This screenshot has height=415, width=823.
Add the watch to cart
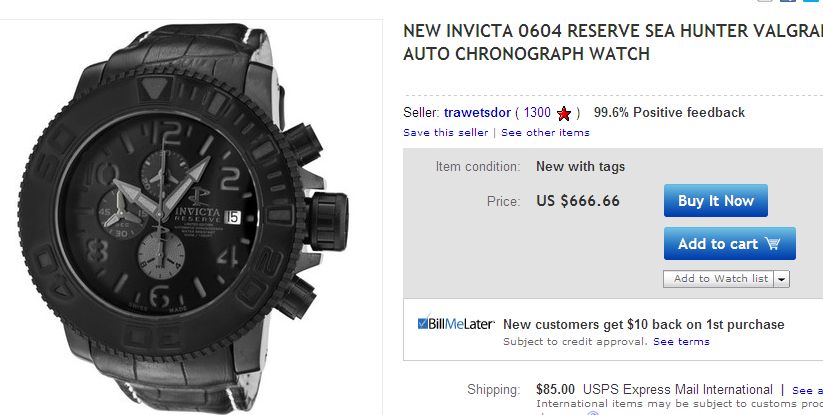tap(729, 243)
